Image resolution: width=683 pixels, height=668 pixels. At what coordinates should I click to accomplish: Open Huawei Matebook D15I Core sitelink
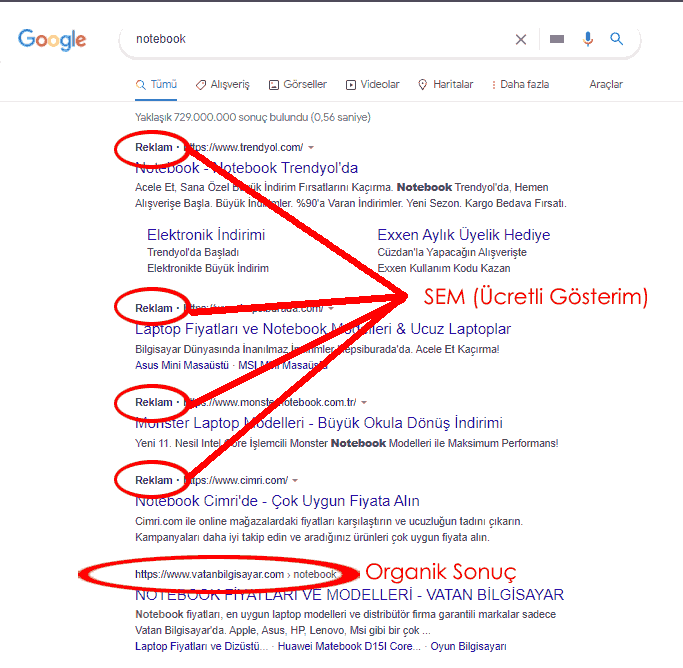tap(349, 646)
